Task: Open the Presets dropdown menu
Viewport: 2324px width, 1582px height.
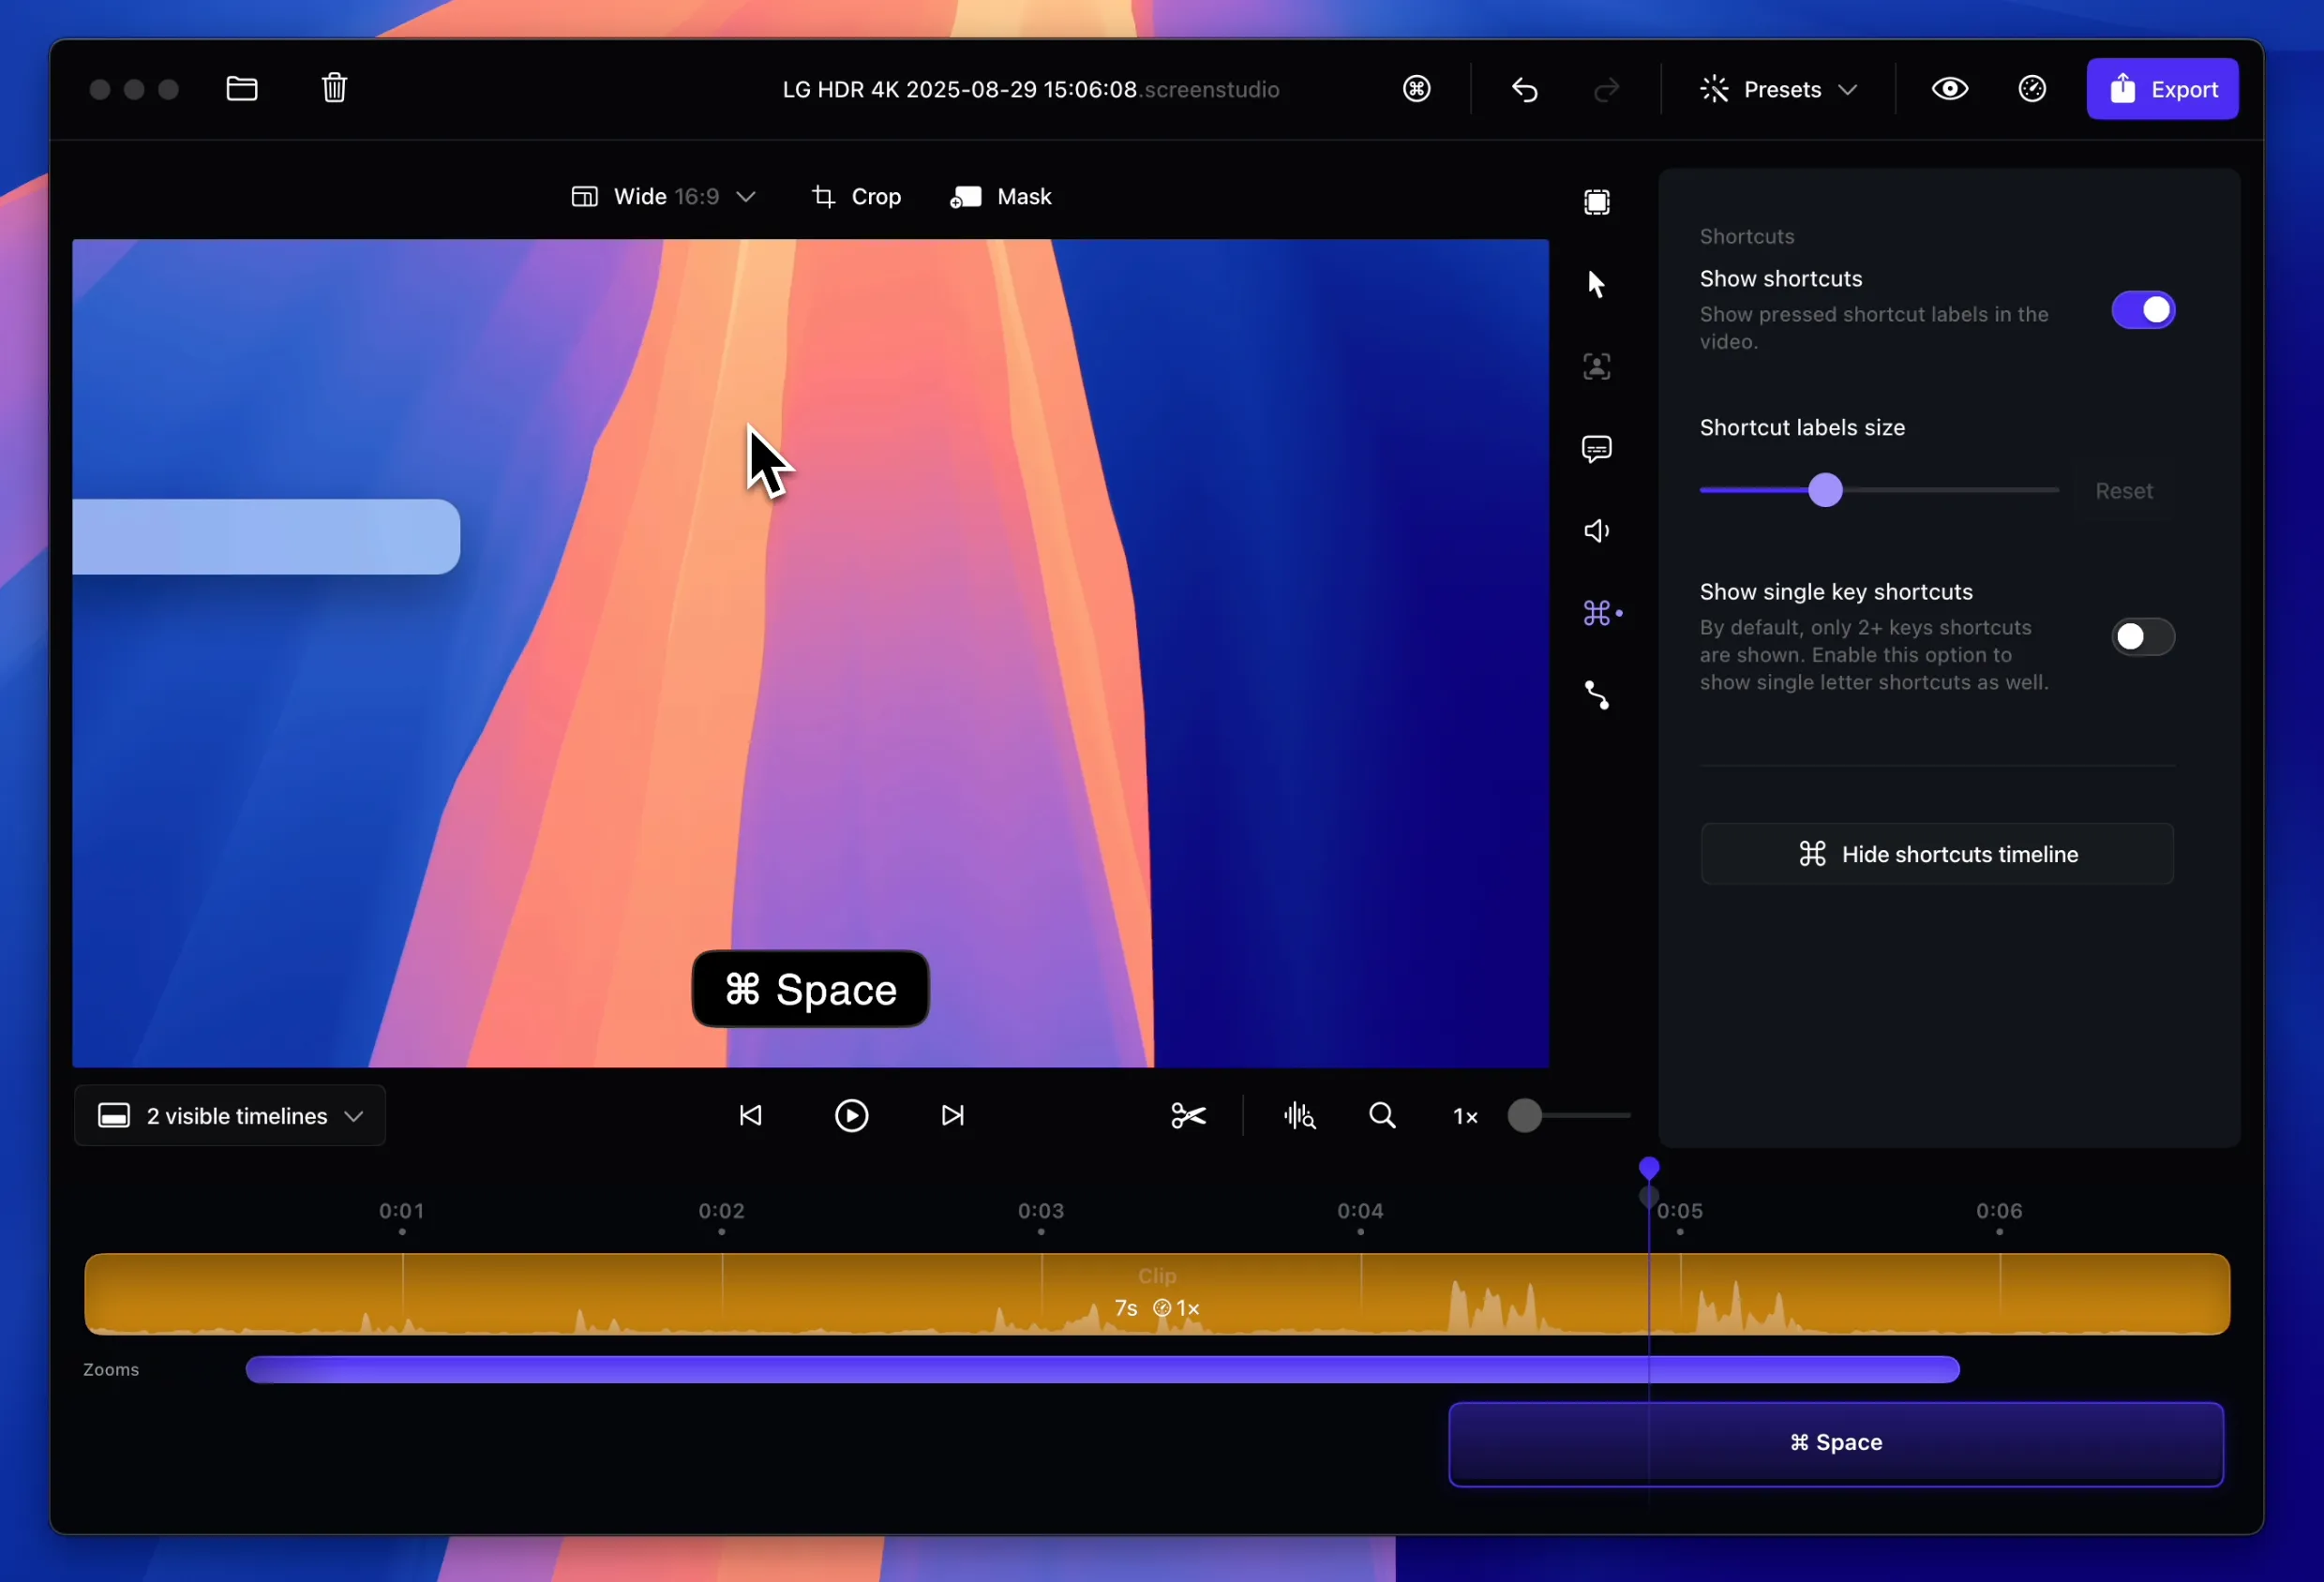Action: tap(1779, 89)
